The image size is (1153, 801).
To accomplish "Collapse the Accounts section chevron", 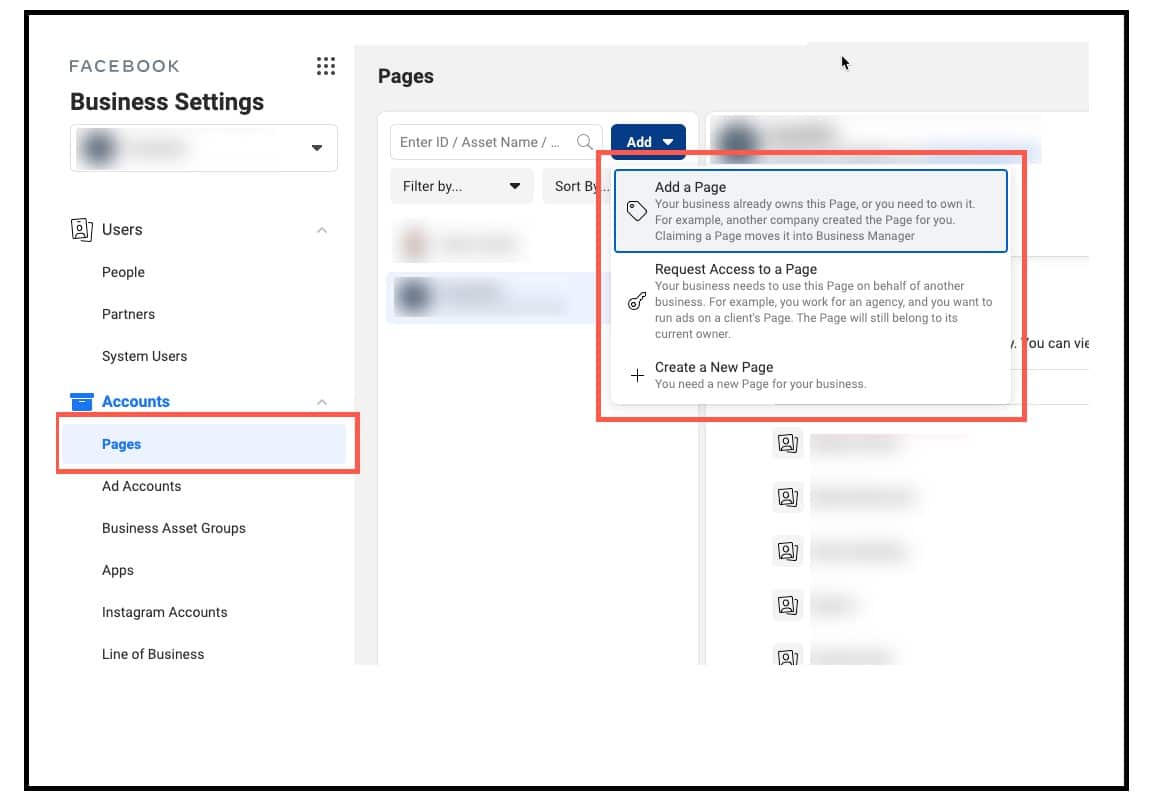I will pos(322,401).
